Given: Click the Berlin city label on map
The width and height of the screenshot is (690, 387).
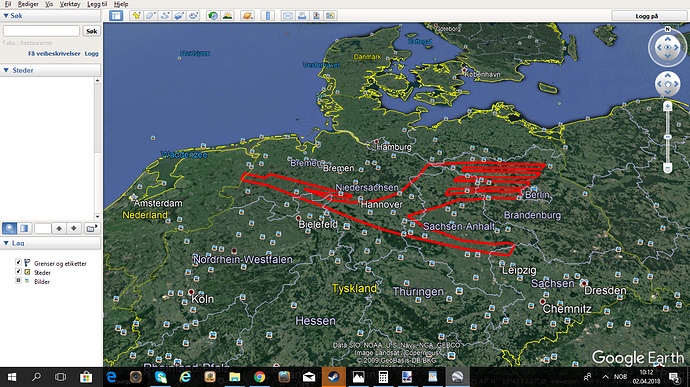Looking at the screenshot, I should click(537, 195).
